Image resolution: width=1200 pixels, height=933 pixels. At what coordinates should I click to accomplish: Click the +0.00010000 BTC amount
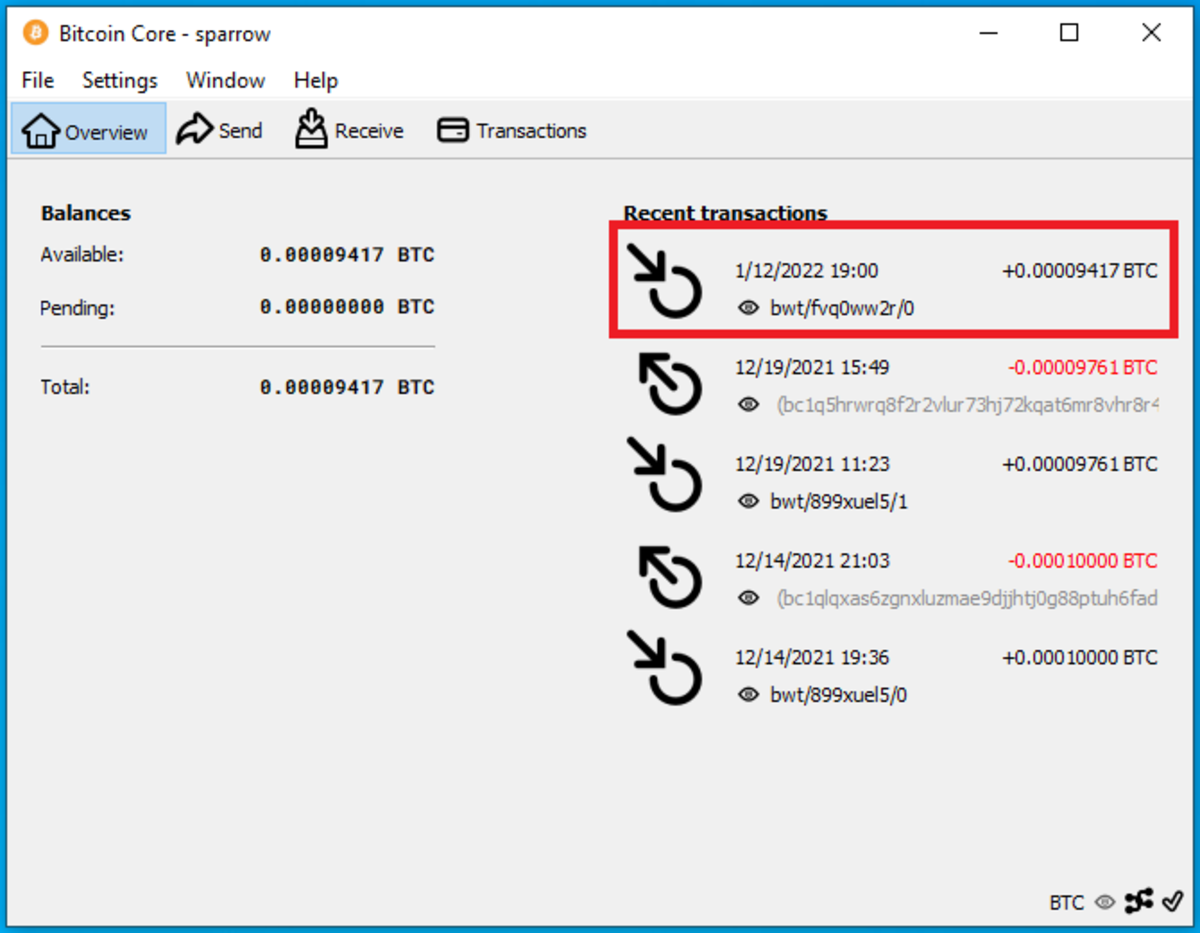1080,657
